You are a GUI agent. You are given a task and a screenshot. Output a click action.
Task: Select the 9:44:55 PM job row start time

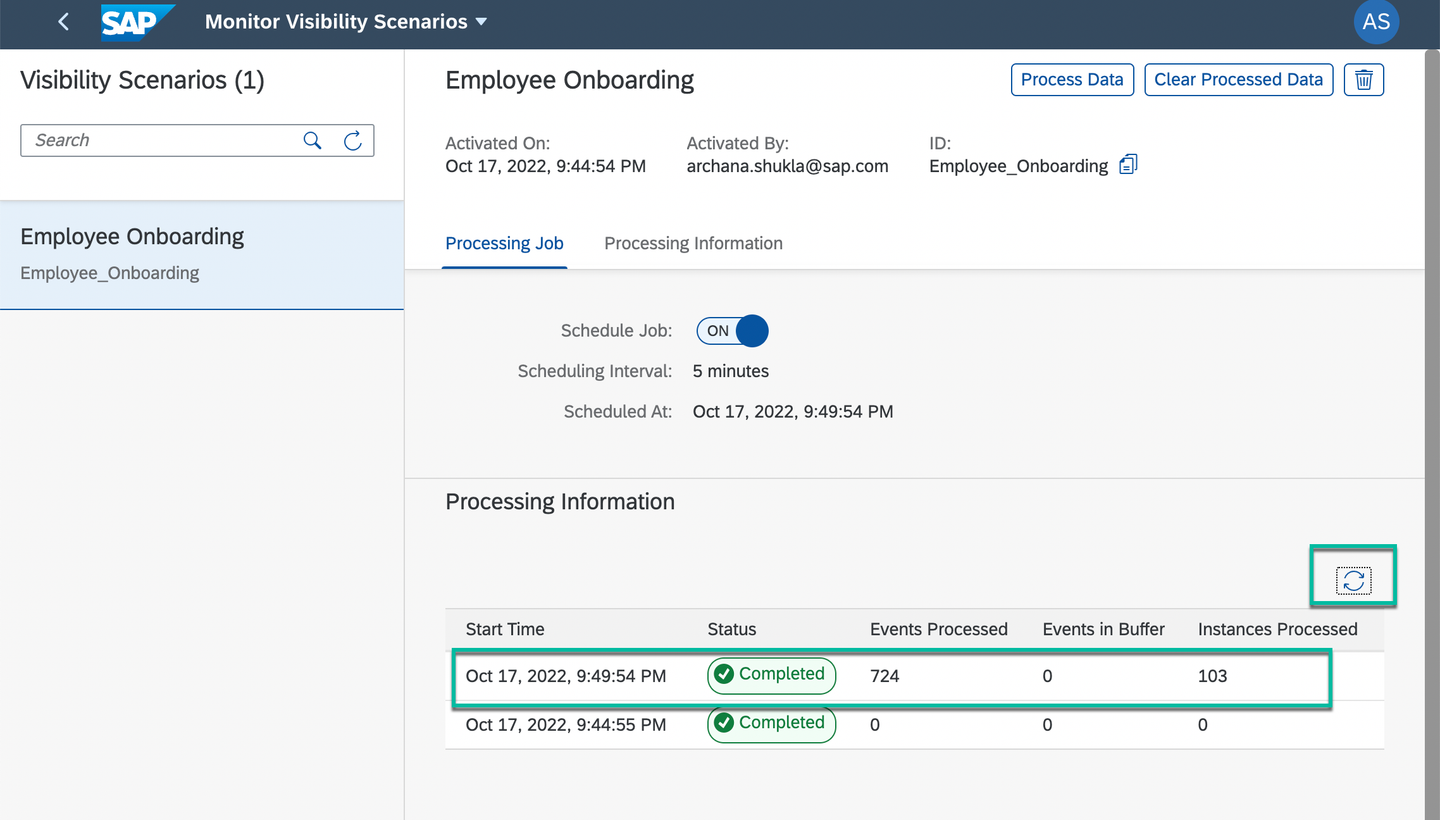click(566, 725)
